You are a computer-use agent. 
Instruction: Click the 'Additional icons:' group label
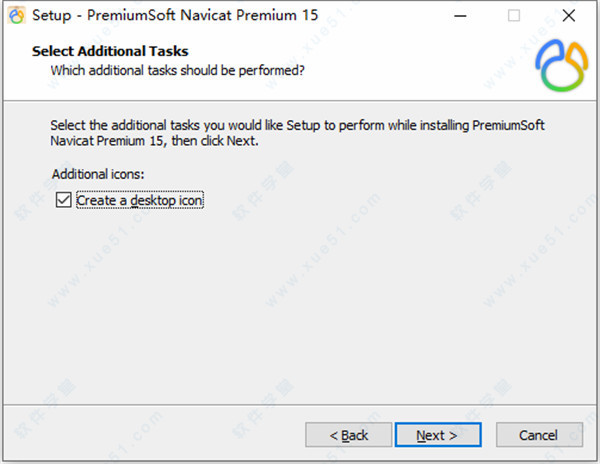click(98, 174)
